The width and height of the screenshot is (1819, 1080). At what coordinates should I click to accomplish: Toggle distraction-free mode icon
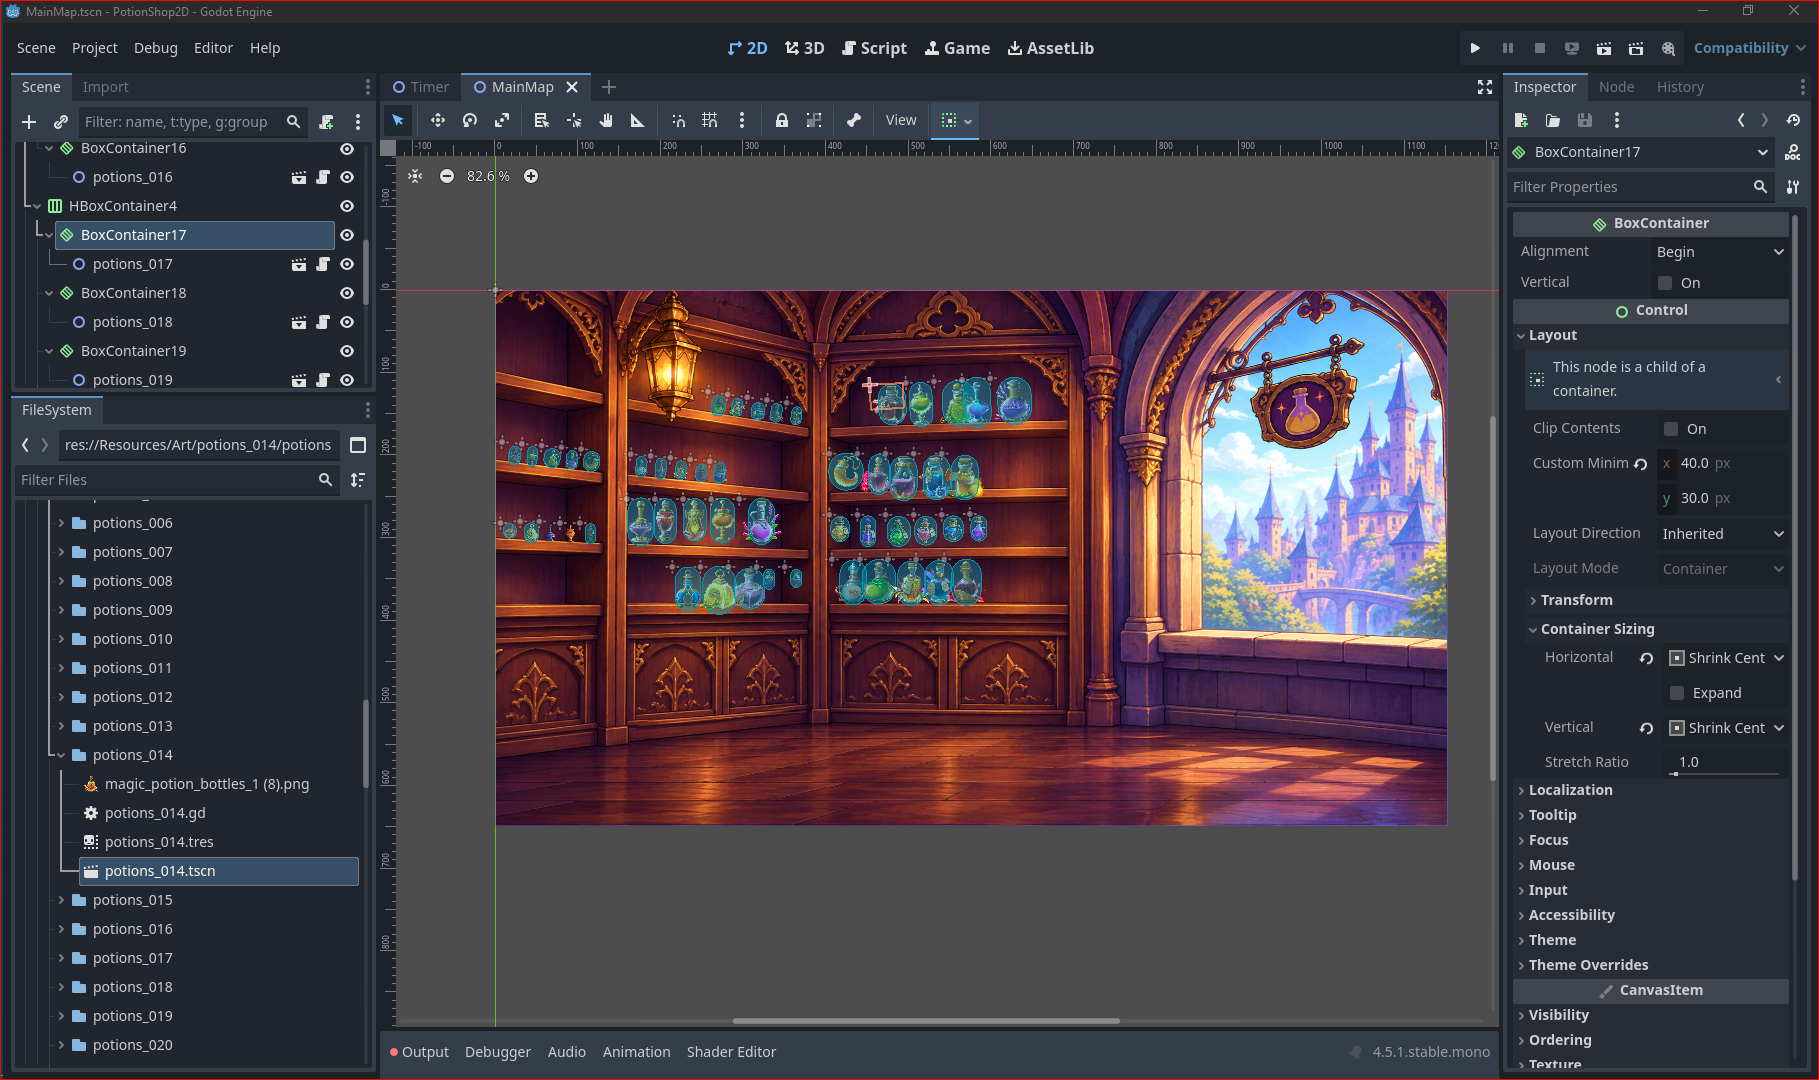tap(1485, 87)
